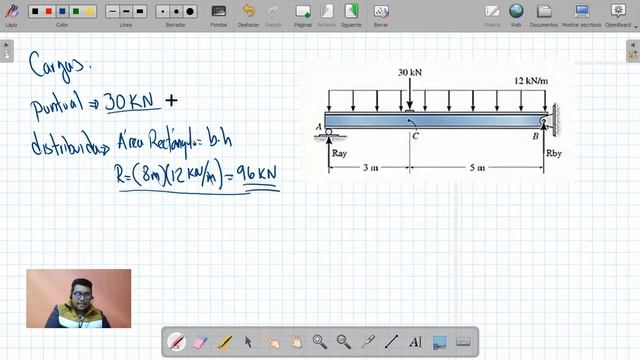Switch to Pizarra board mode

point(492,11)
